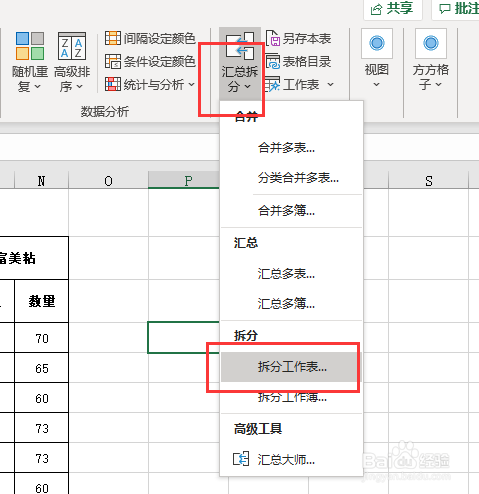Image resolution: width=479 pixels, height=494 pixels.
Task: Click the selected cell in column P
Action: [x=184, y=337]
